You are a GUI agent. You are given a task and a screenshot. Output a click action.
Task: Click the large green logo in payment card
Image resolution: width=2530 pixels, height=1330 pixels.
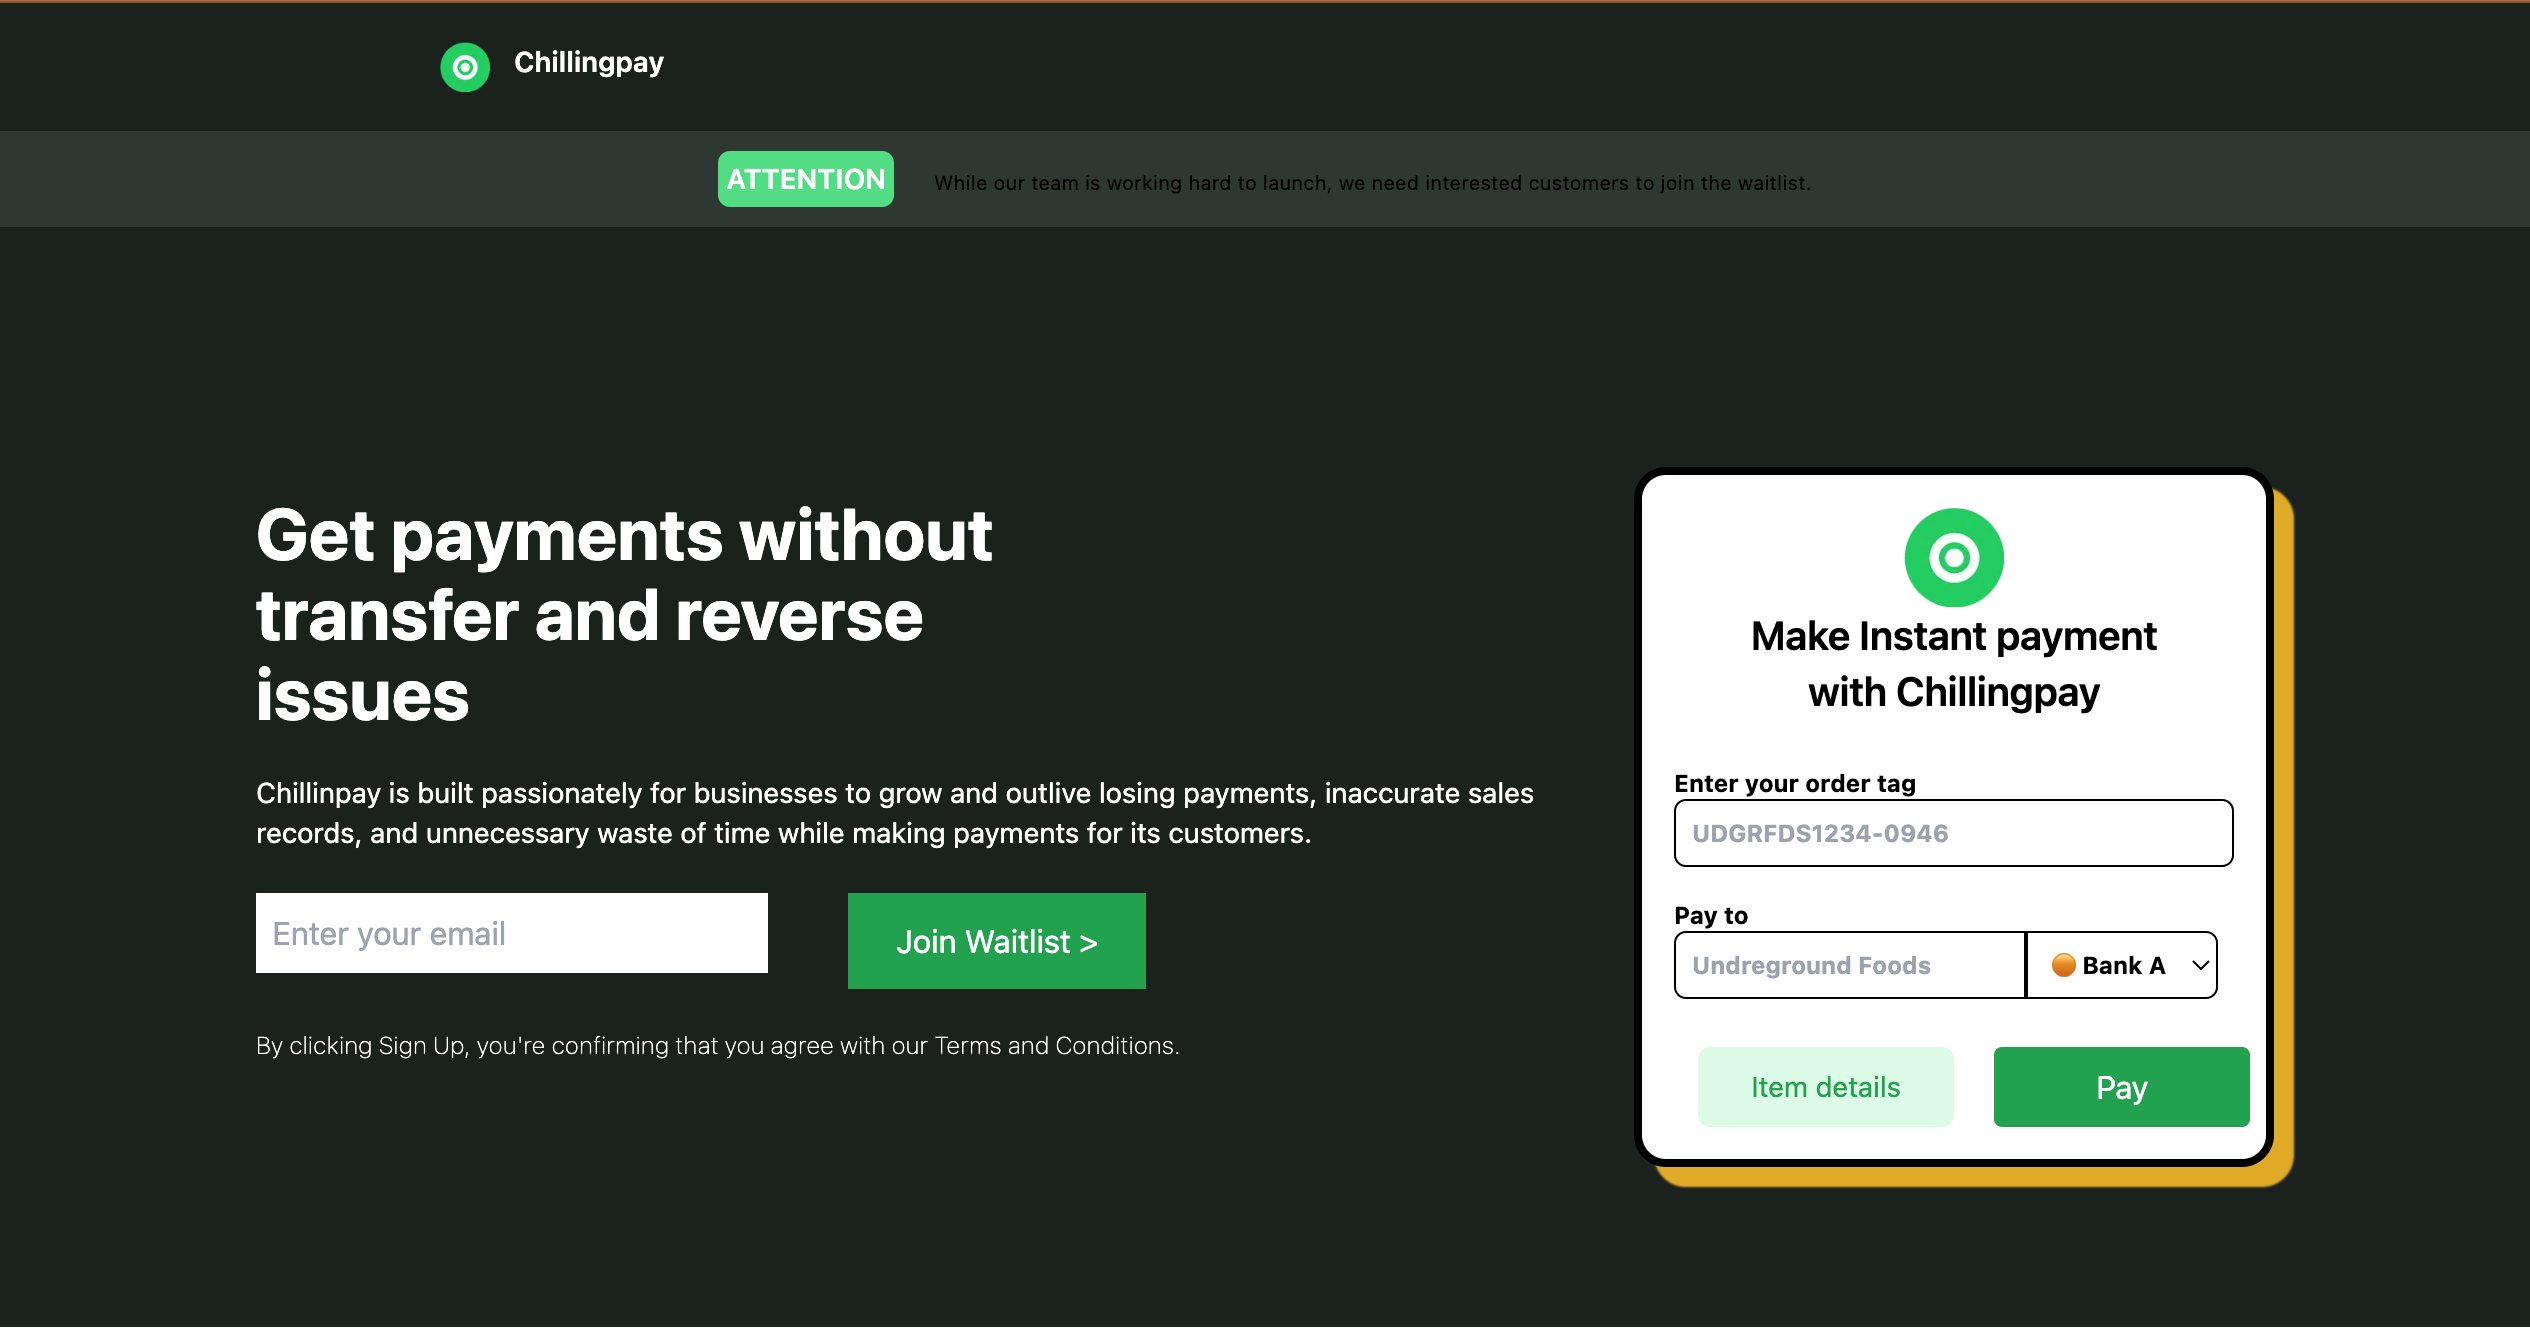point(1954,558)
